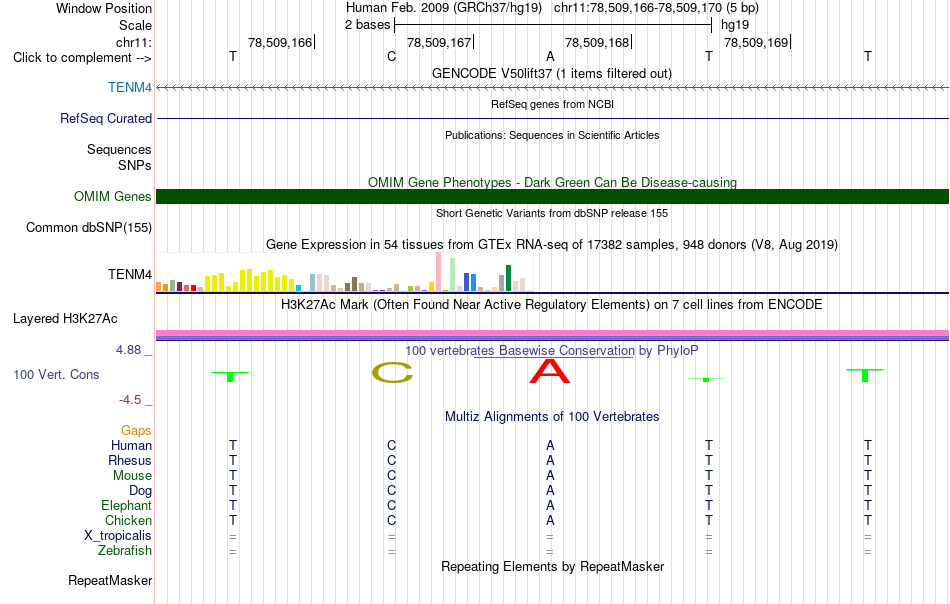Viewport: 950px width, 604px height.
Task: Open the 'RefSeq genes from NCBI' title
Action: tap(553, 104)
